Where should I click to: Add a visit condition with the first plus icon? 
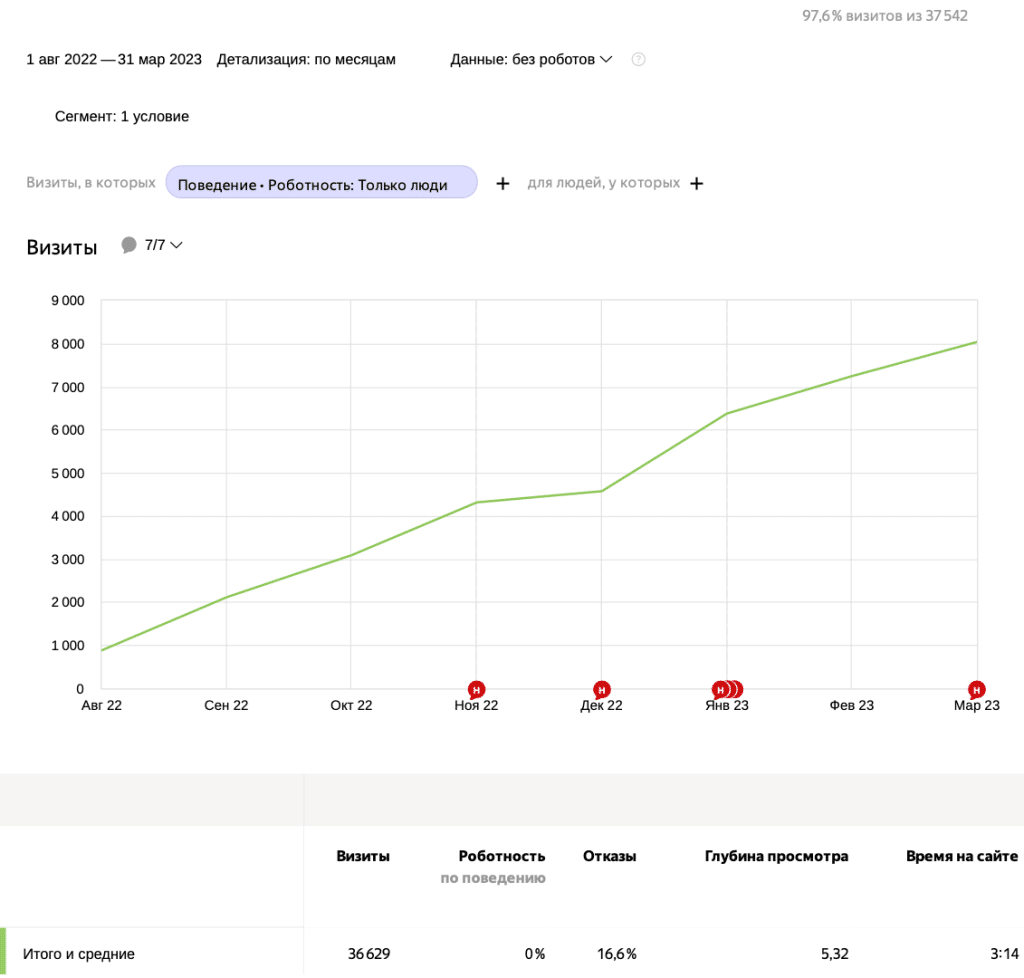tap(502, 183)
